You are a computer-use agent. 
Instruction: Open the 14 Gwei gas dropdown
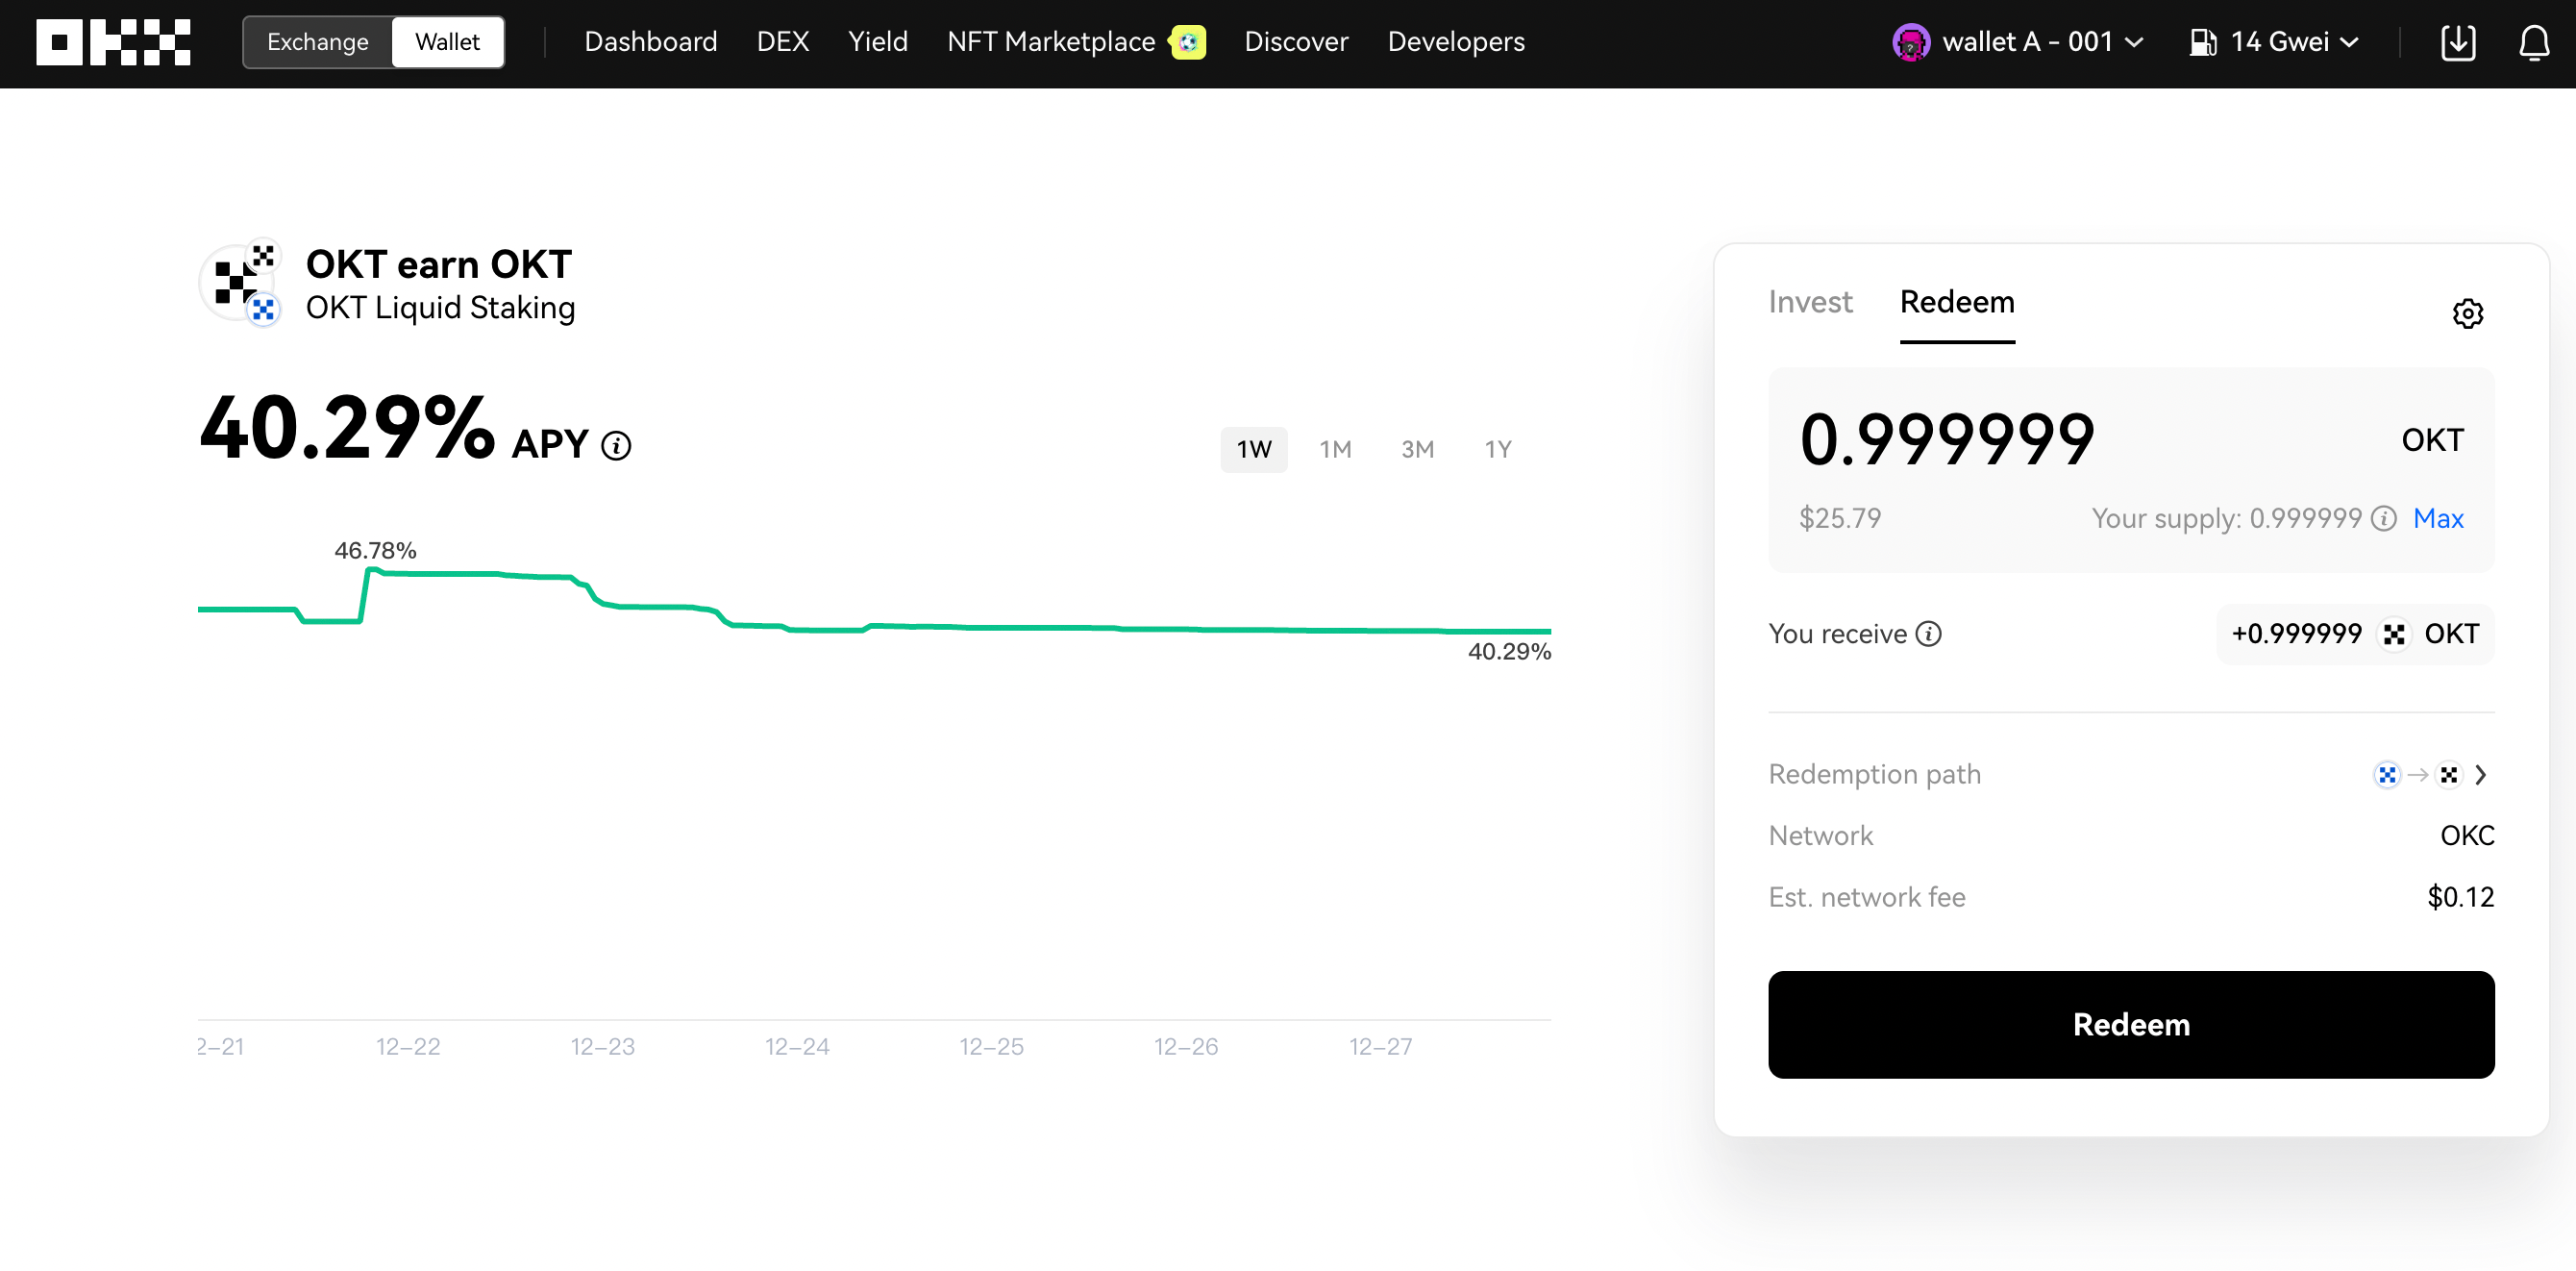(x=2274, y=42)
